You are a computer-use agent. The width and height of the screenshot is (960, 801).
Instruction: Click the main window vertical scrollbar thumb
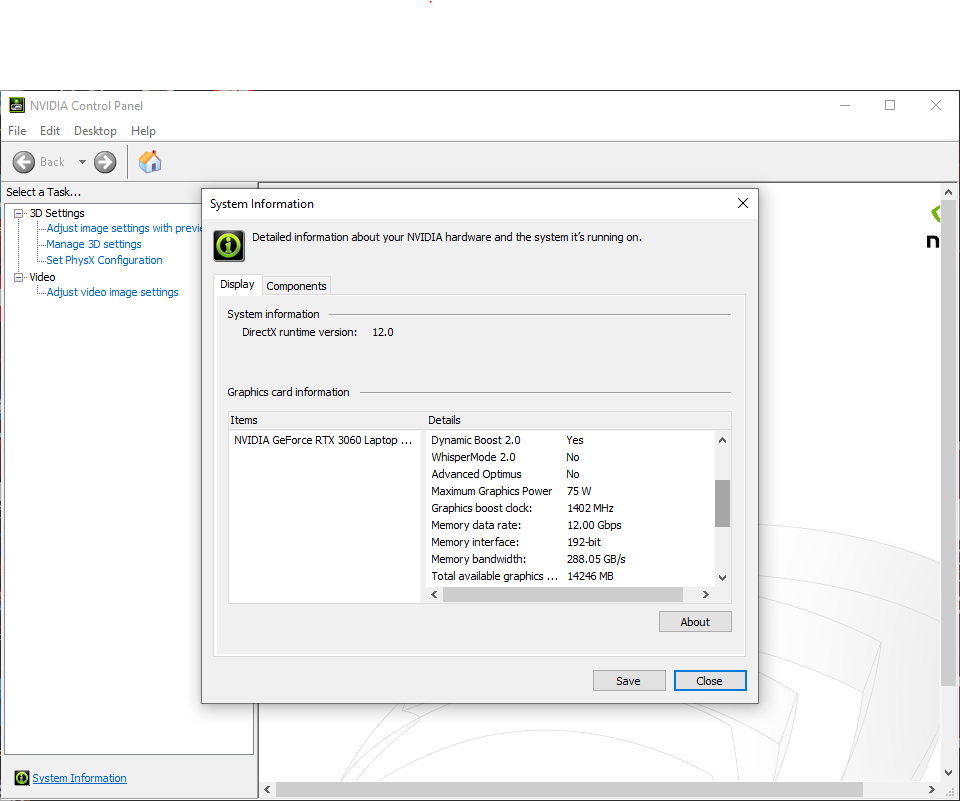(x=948, y=443)
